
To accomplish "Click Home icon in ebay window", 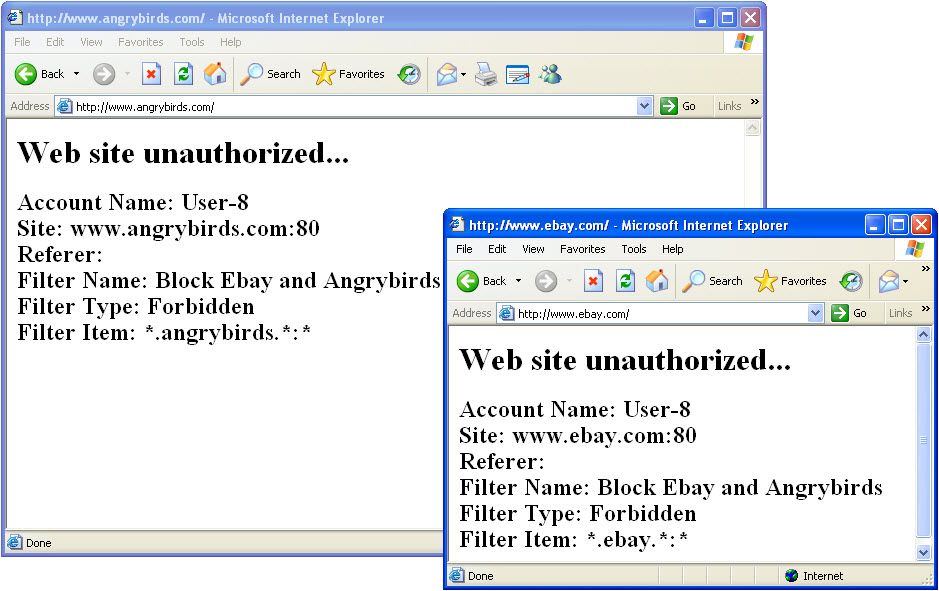I will pos(657,280).
